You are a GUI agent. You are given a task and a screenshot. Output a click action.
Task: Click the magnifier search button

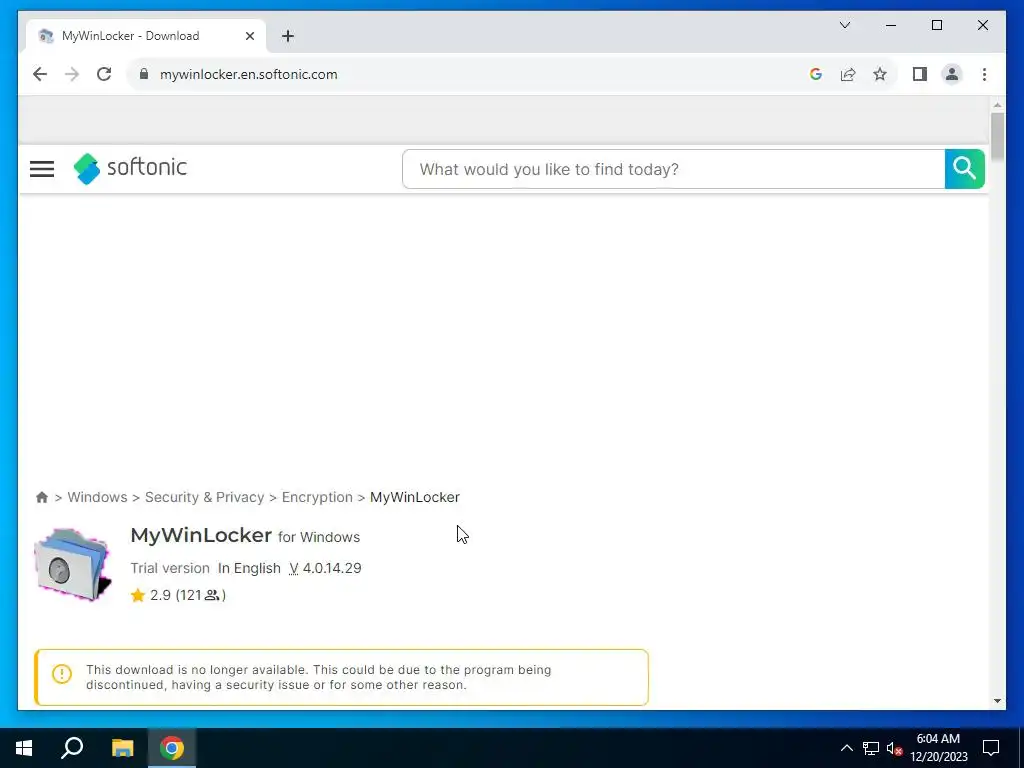pyautogui.click(x=965, y=169)
